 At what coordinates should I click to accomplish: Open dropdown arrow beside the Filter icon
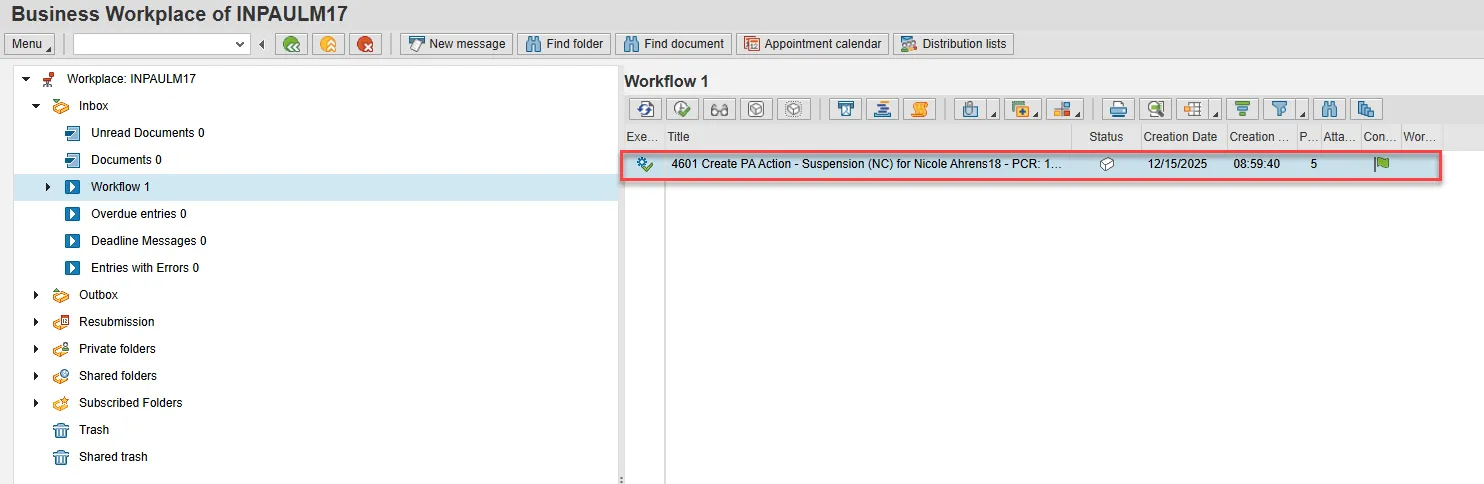click(1303, 114)
